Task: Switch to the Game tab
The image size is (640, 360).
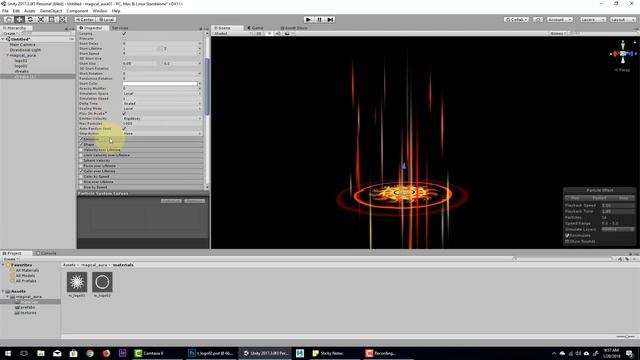Action: [x=256, y=28]
